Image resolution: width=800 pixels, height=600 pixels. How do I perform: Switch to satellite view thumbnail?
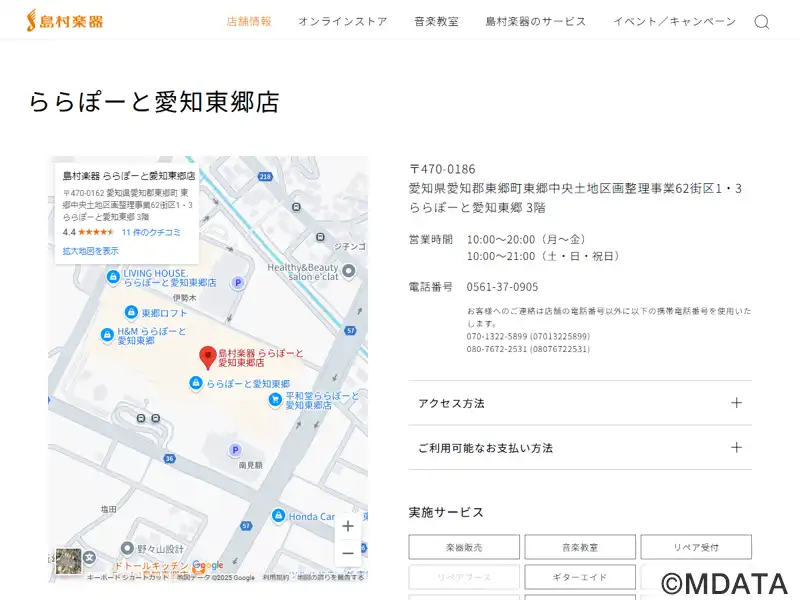[68, 562]
